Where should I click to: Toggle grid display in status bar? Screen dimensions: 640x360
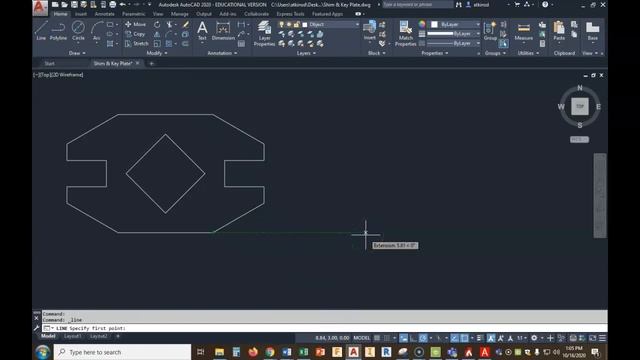tap(377, 338)
